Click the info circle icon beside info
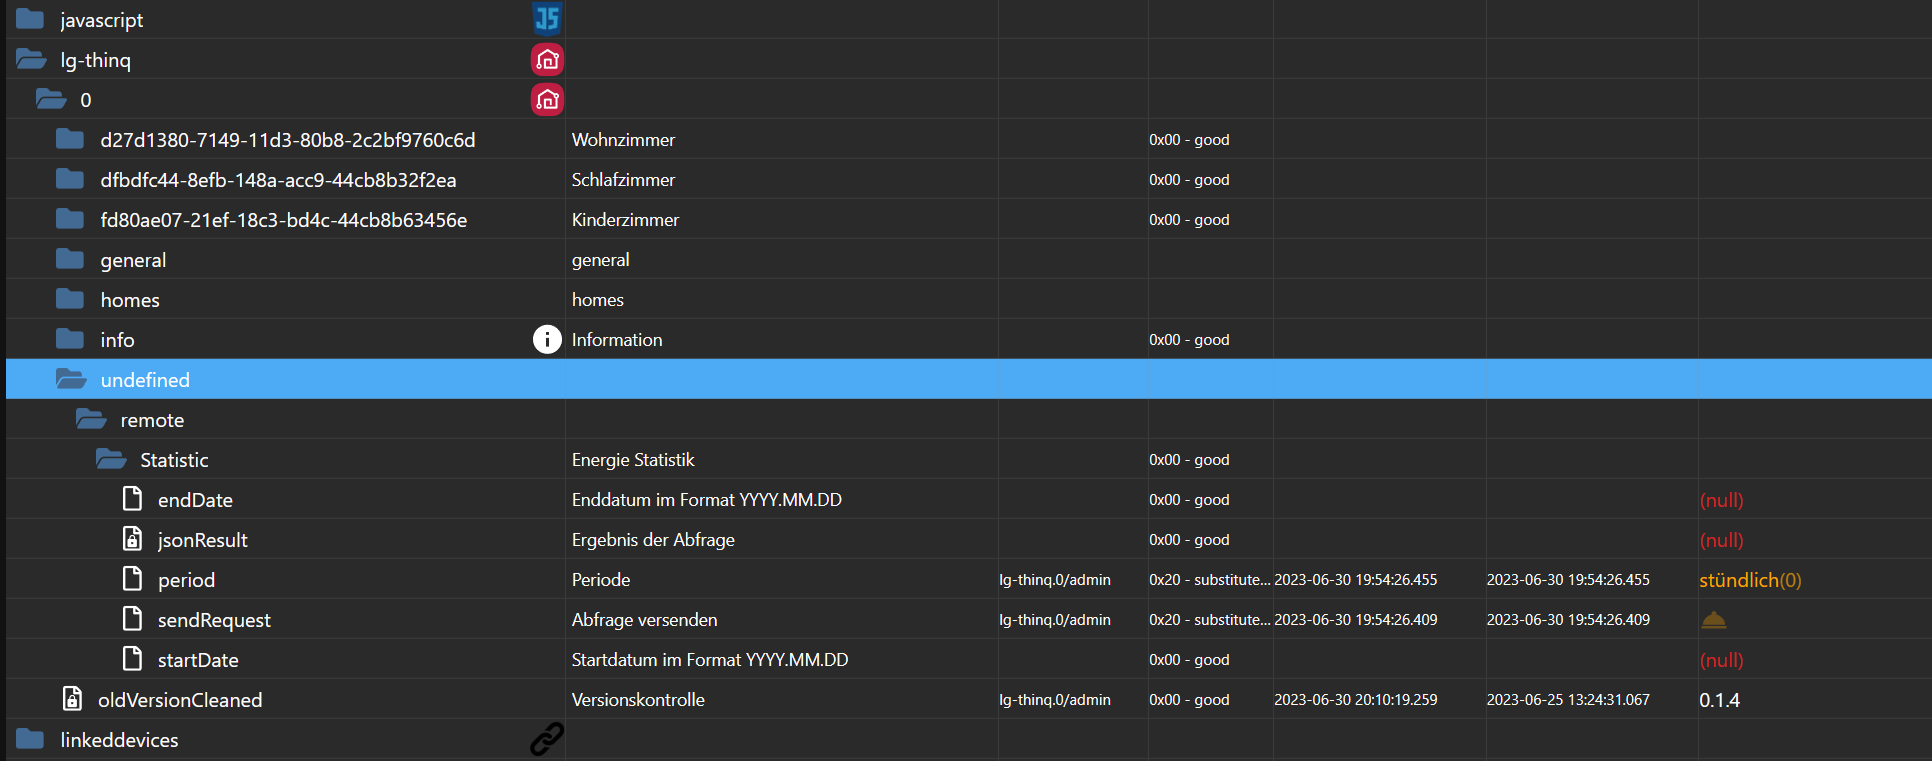Image resolution: width=1932 pixels, height=761 pixels. click(547, 340)
